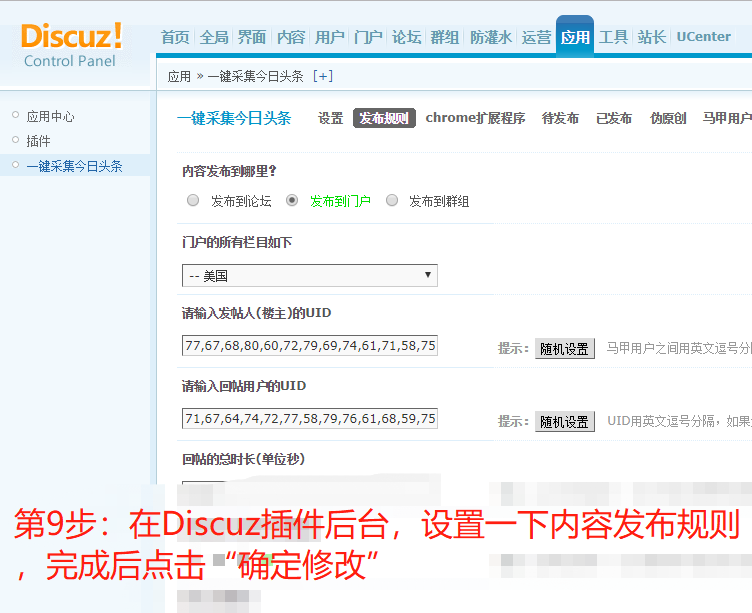Click the reply user UID input field
The image size is (752, 613).
(x=310, y=419)
